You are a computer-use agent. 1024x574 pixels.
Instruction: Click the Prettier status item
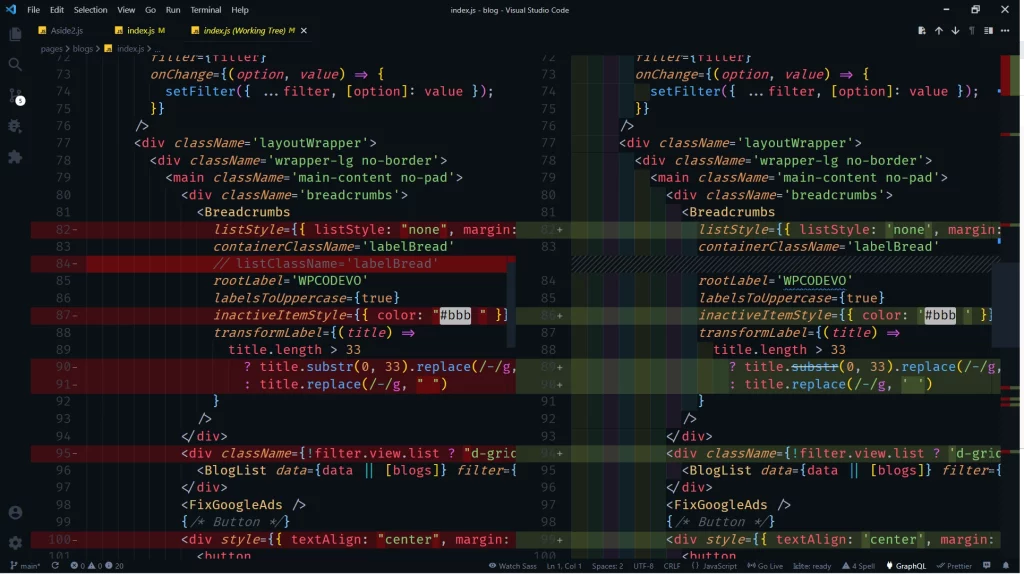(954, 566)
